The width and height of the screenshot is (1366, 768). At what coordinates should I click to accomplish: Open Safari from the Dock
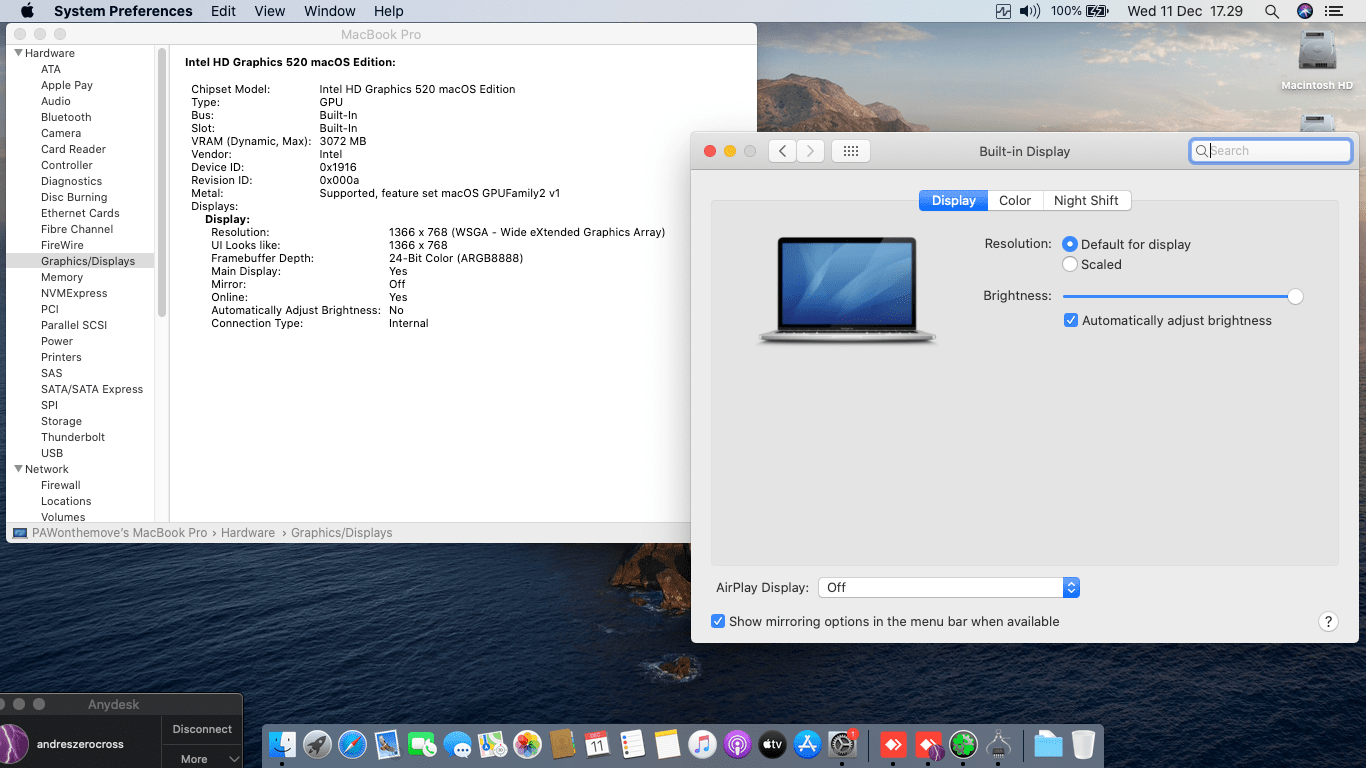pos(352,744)
